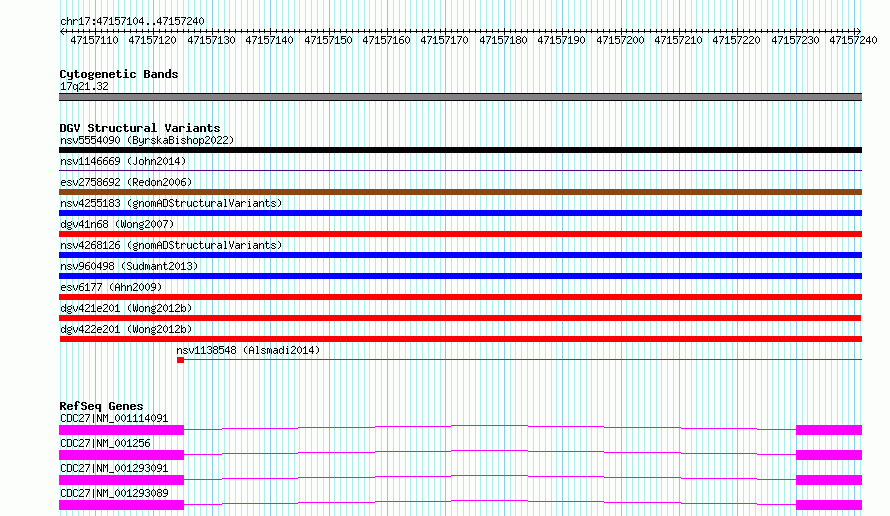The image size is (890, 516).
Task: Open the RefSeq Genes track title
Action: [101, 406]
